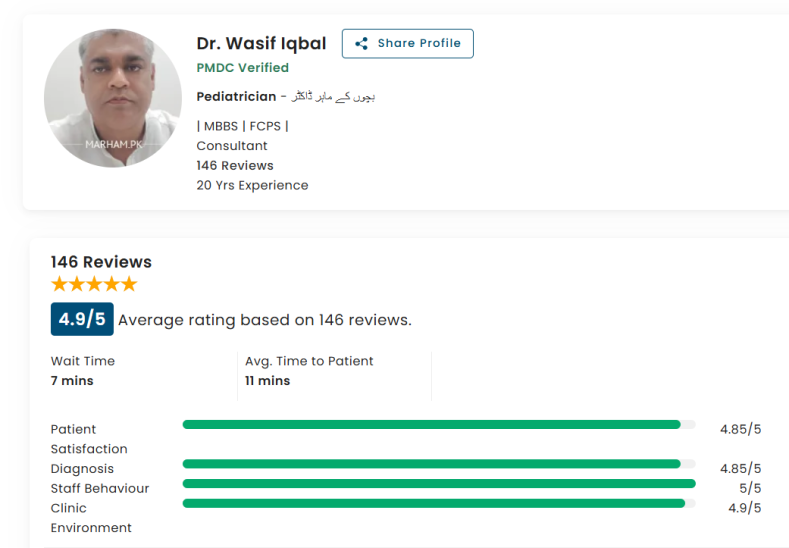Viewport: 789px width, 548px height.
Task: Click the MBBS | FCPS qualifications text
Action: click(243, 126)
